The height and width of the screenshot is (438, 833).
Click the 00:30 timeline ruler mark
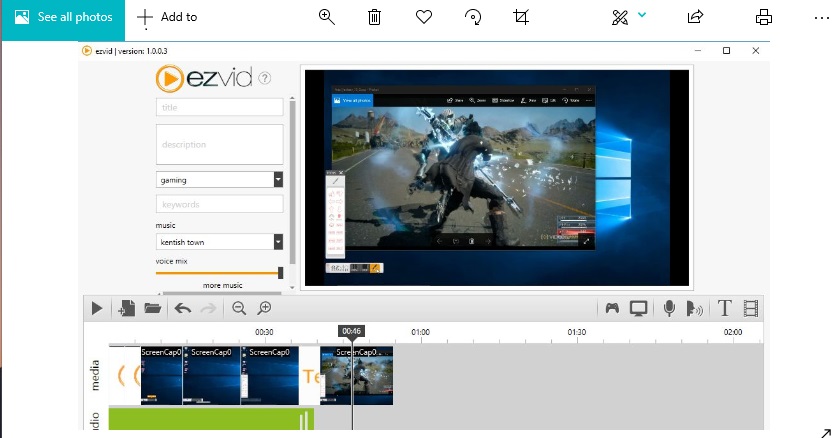264,332
